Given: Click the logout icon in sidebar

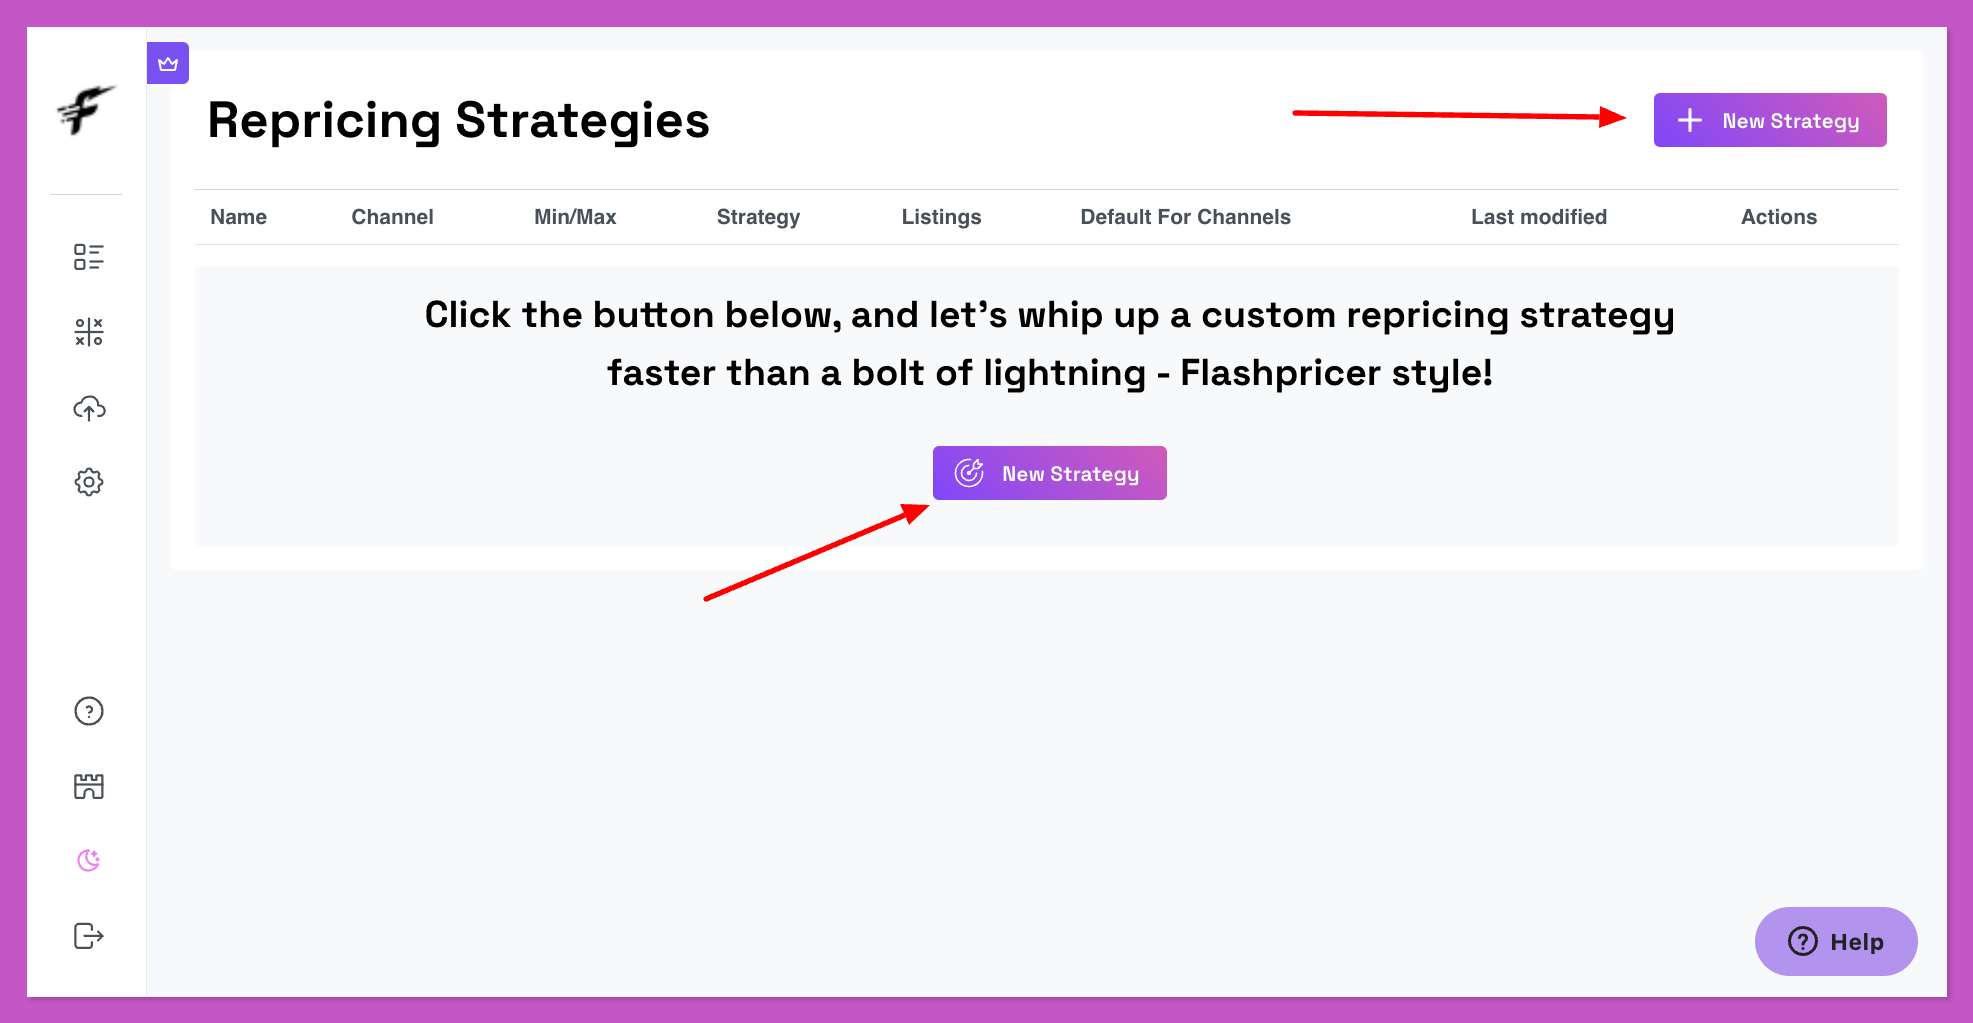Looking at the screenshot, I should click(89, 936).
